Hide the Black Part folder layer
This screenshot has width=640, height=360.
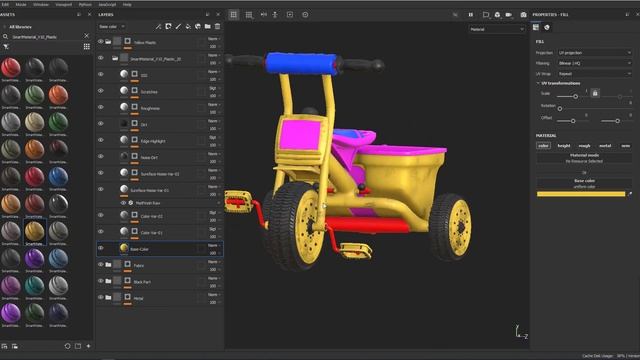pos(100,281)
